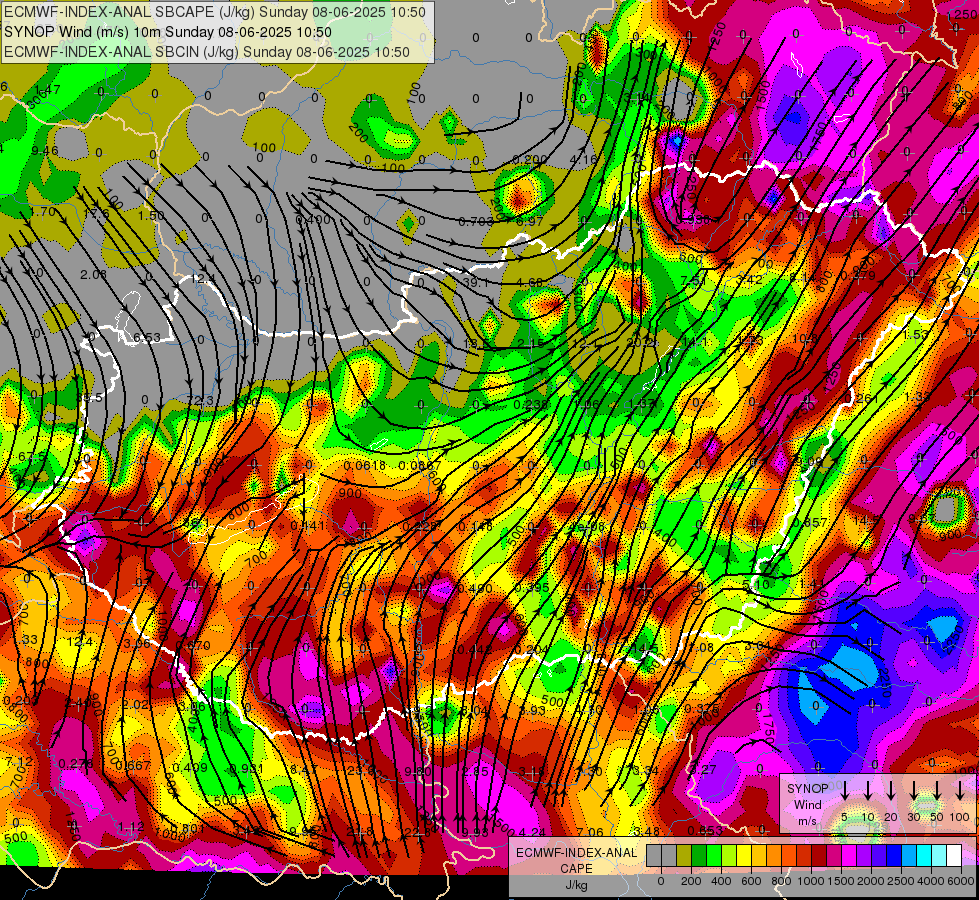979x900 pixels.
Task: Click the '0.703' station value on map
Action: click(476, 221)
